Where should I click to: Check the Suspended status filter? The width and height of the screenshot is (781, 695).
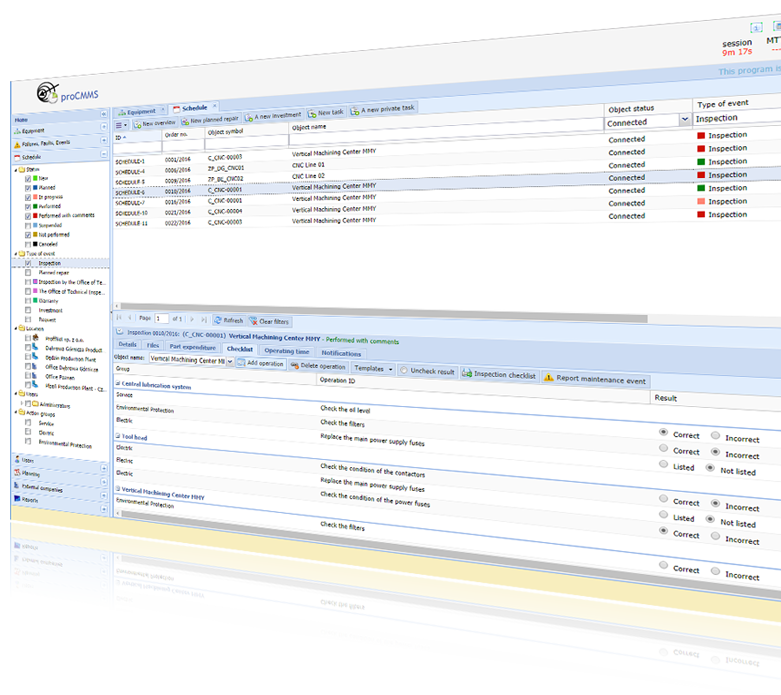click(28, 226)
